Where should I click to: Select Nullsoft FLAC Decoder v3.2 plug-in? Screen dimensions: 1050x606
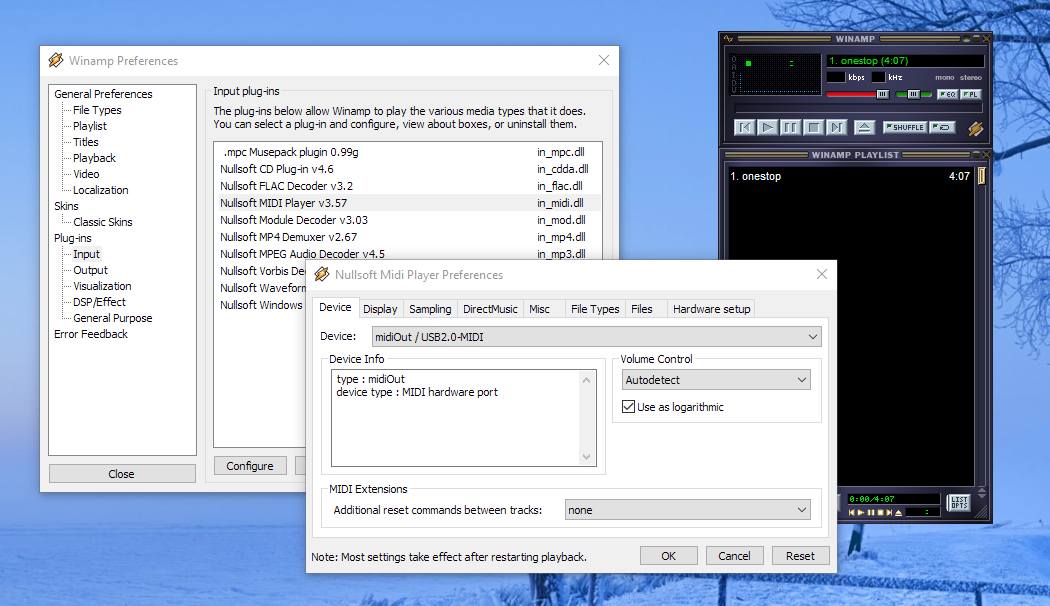(408, 186)
